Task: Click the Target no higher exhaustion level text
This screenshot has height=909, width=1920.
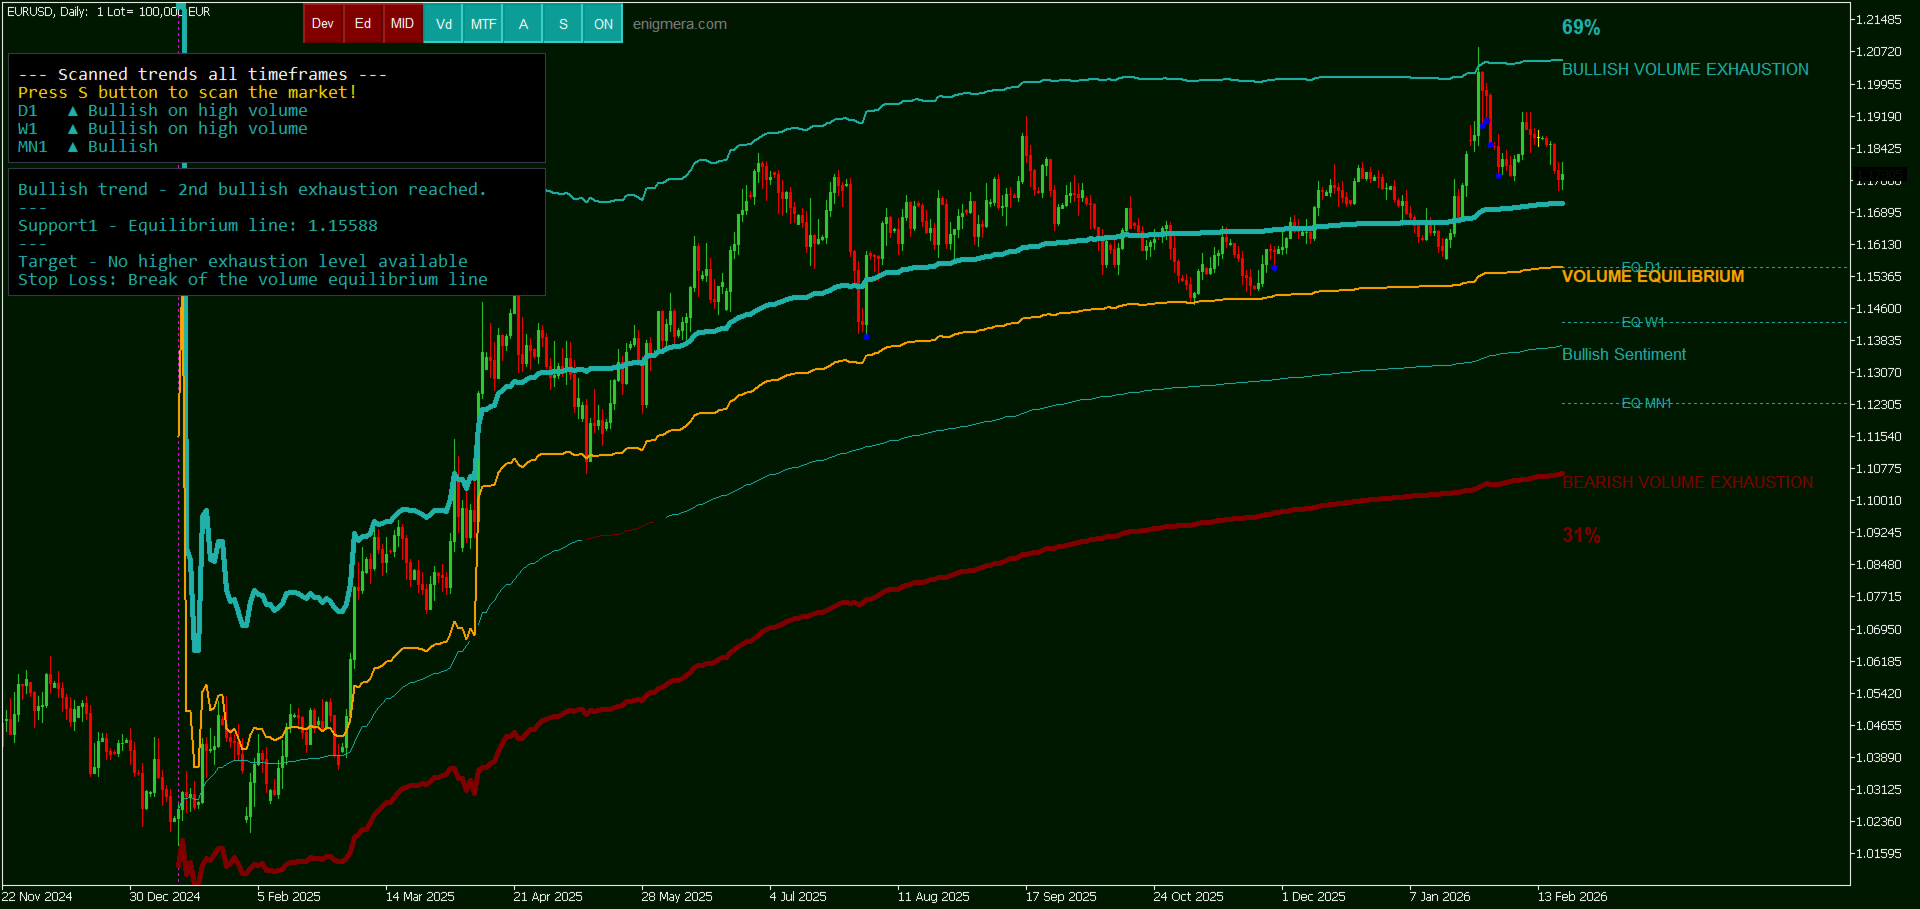Action: tap(243, 262)
